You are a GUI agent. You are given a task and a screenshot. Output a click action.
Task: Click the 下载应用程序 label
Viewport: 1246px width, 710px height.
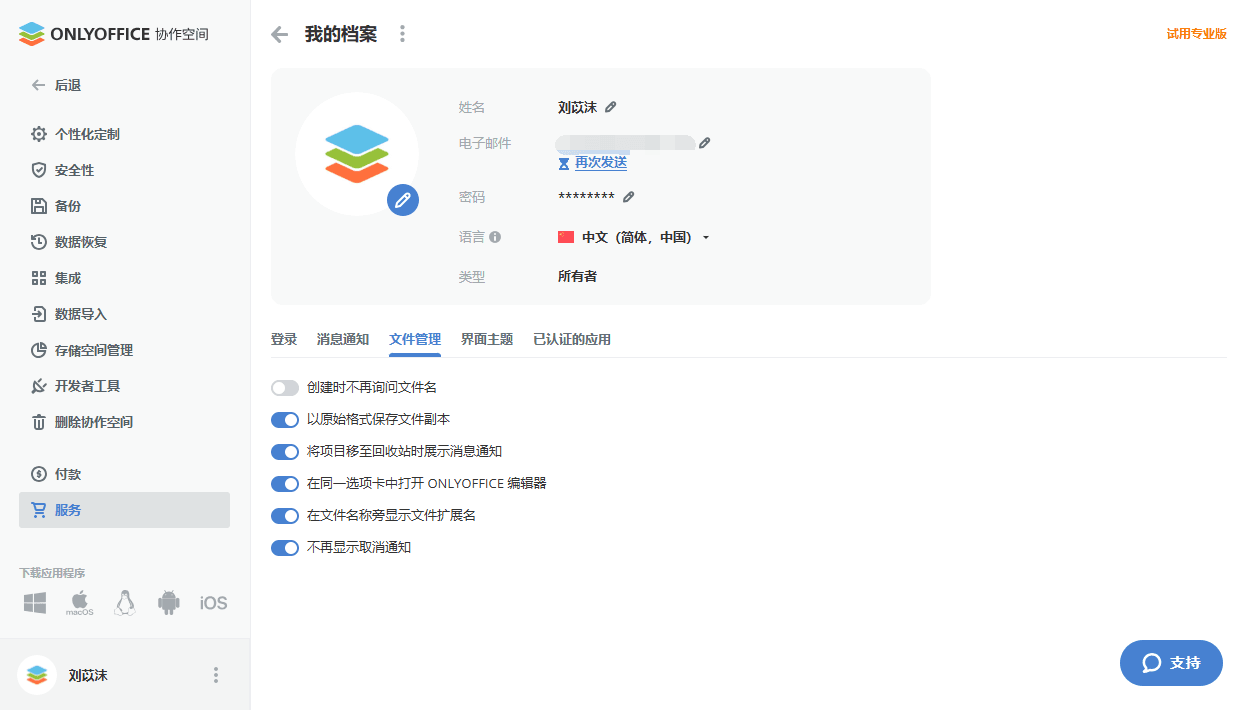tap(52, 573)
